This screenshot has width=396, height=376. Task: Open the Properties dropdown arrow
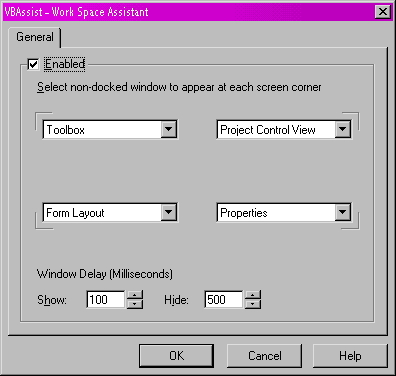click(343, 212)
